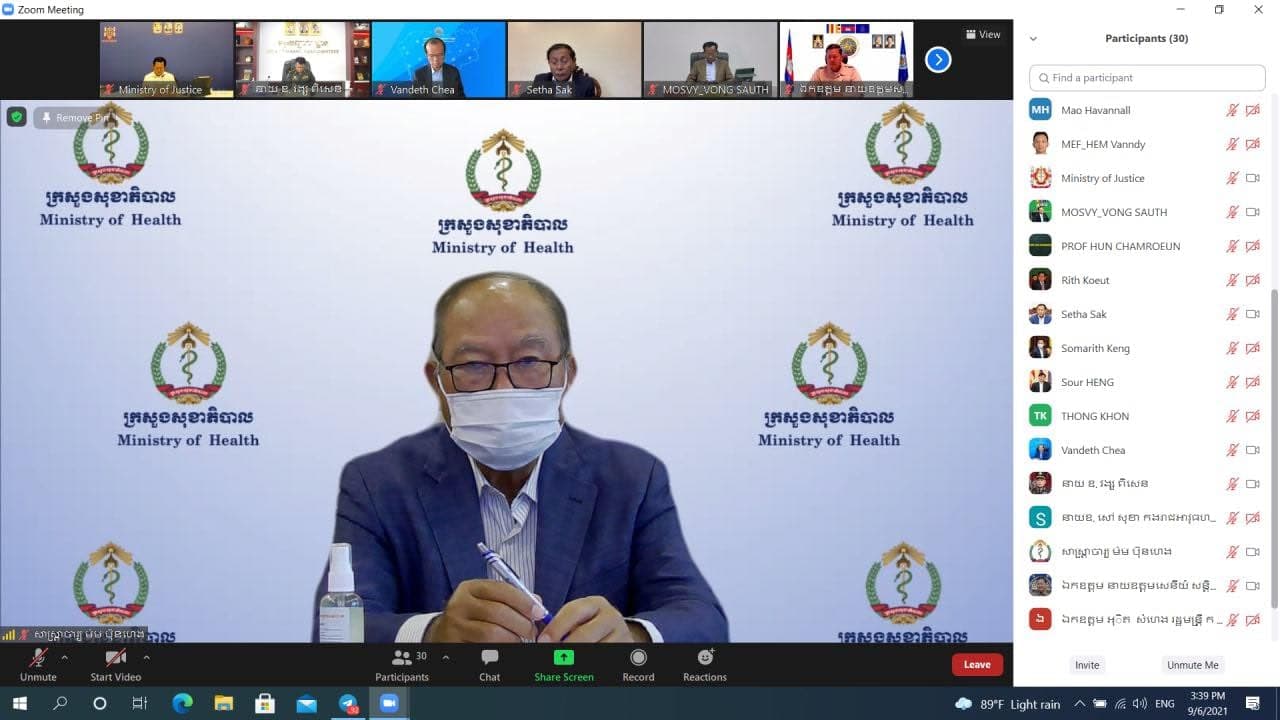This screenshot has height=720, width=1280.
Task: Click the MH avatar for Mao Havannall
Action: click(1040, 110)
